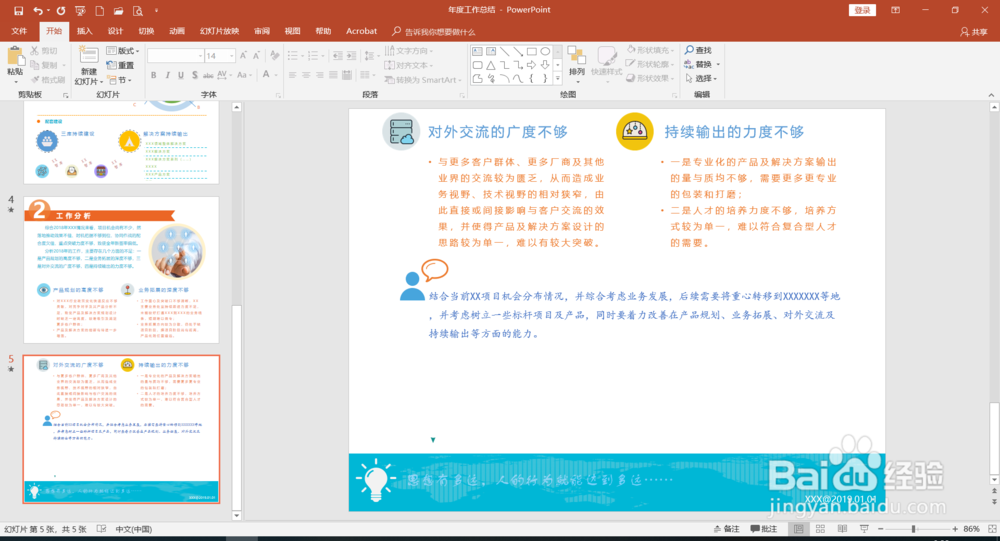Switch to slide sorter view

point(820,529)
